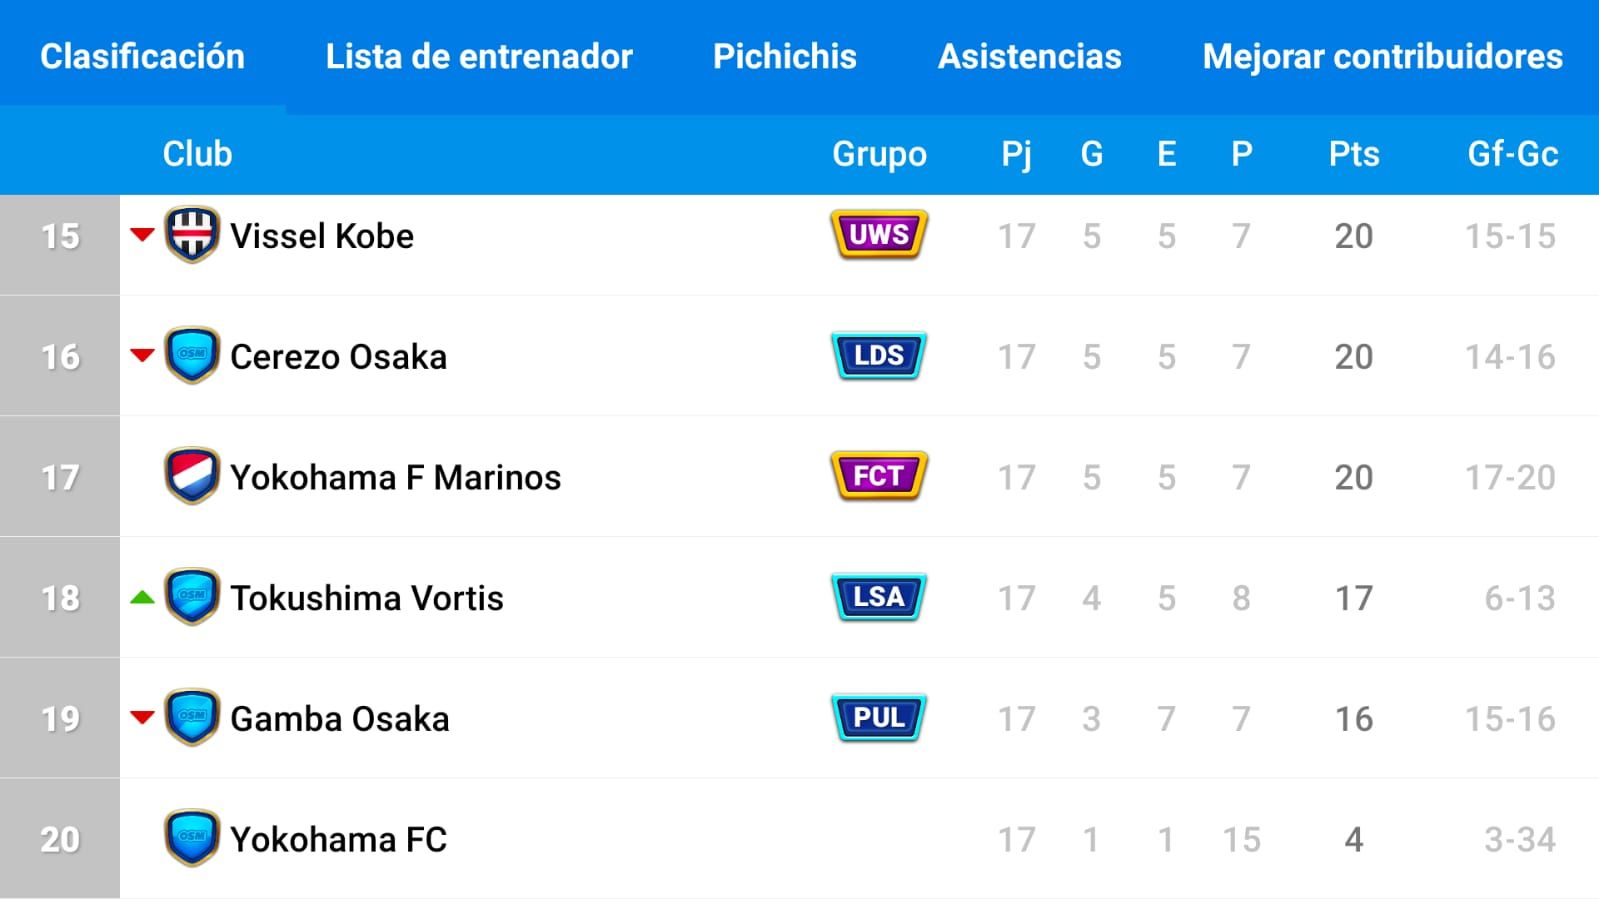Open the LSA group badge
This screenshot has height=899, width=1599.
tap(879, 597)
